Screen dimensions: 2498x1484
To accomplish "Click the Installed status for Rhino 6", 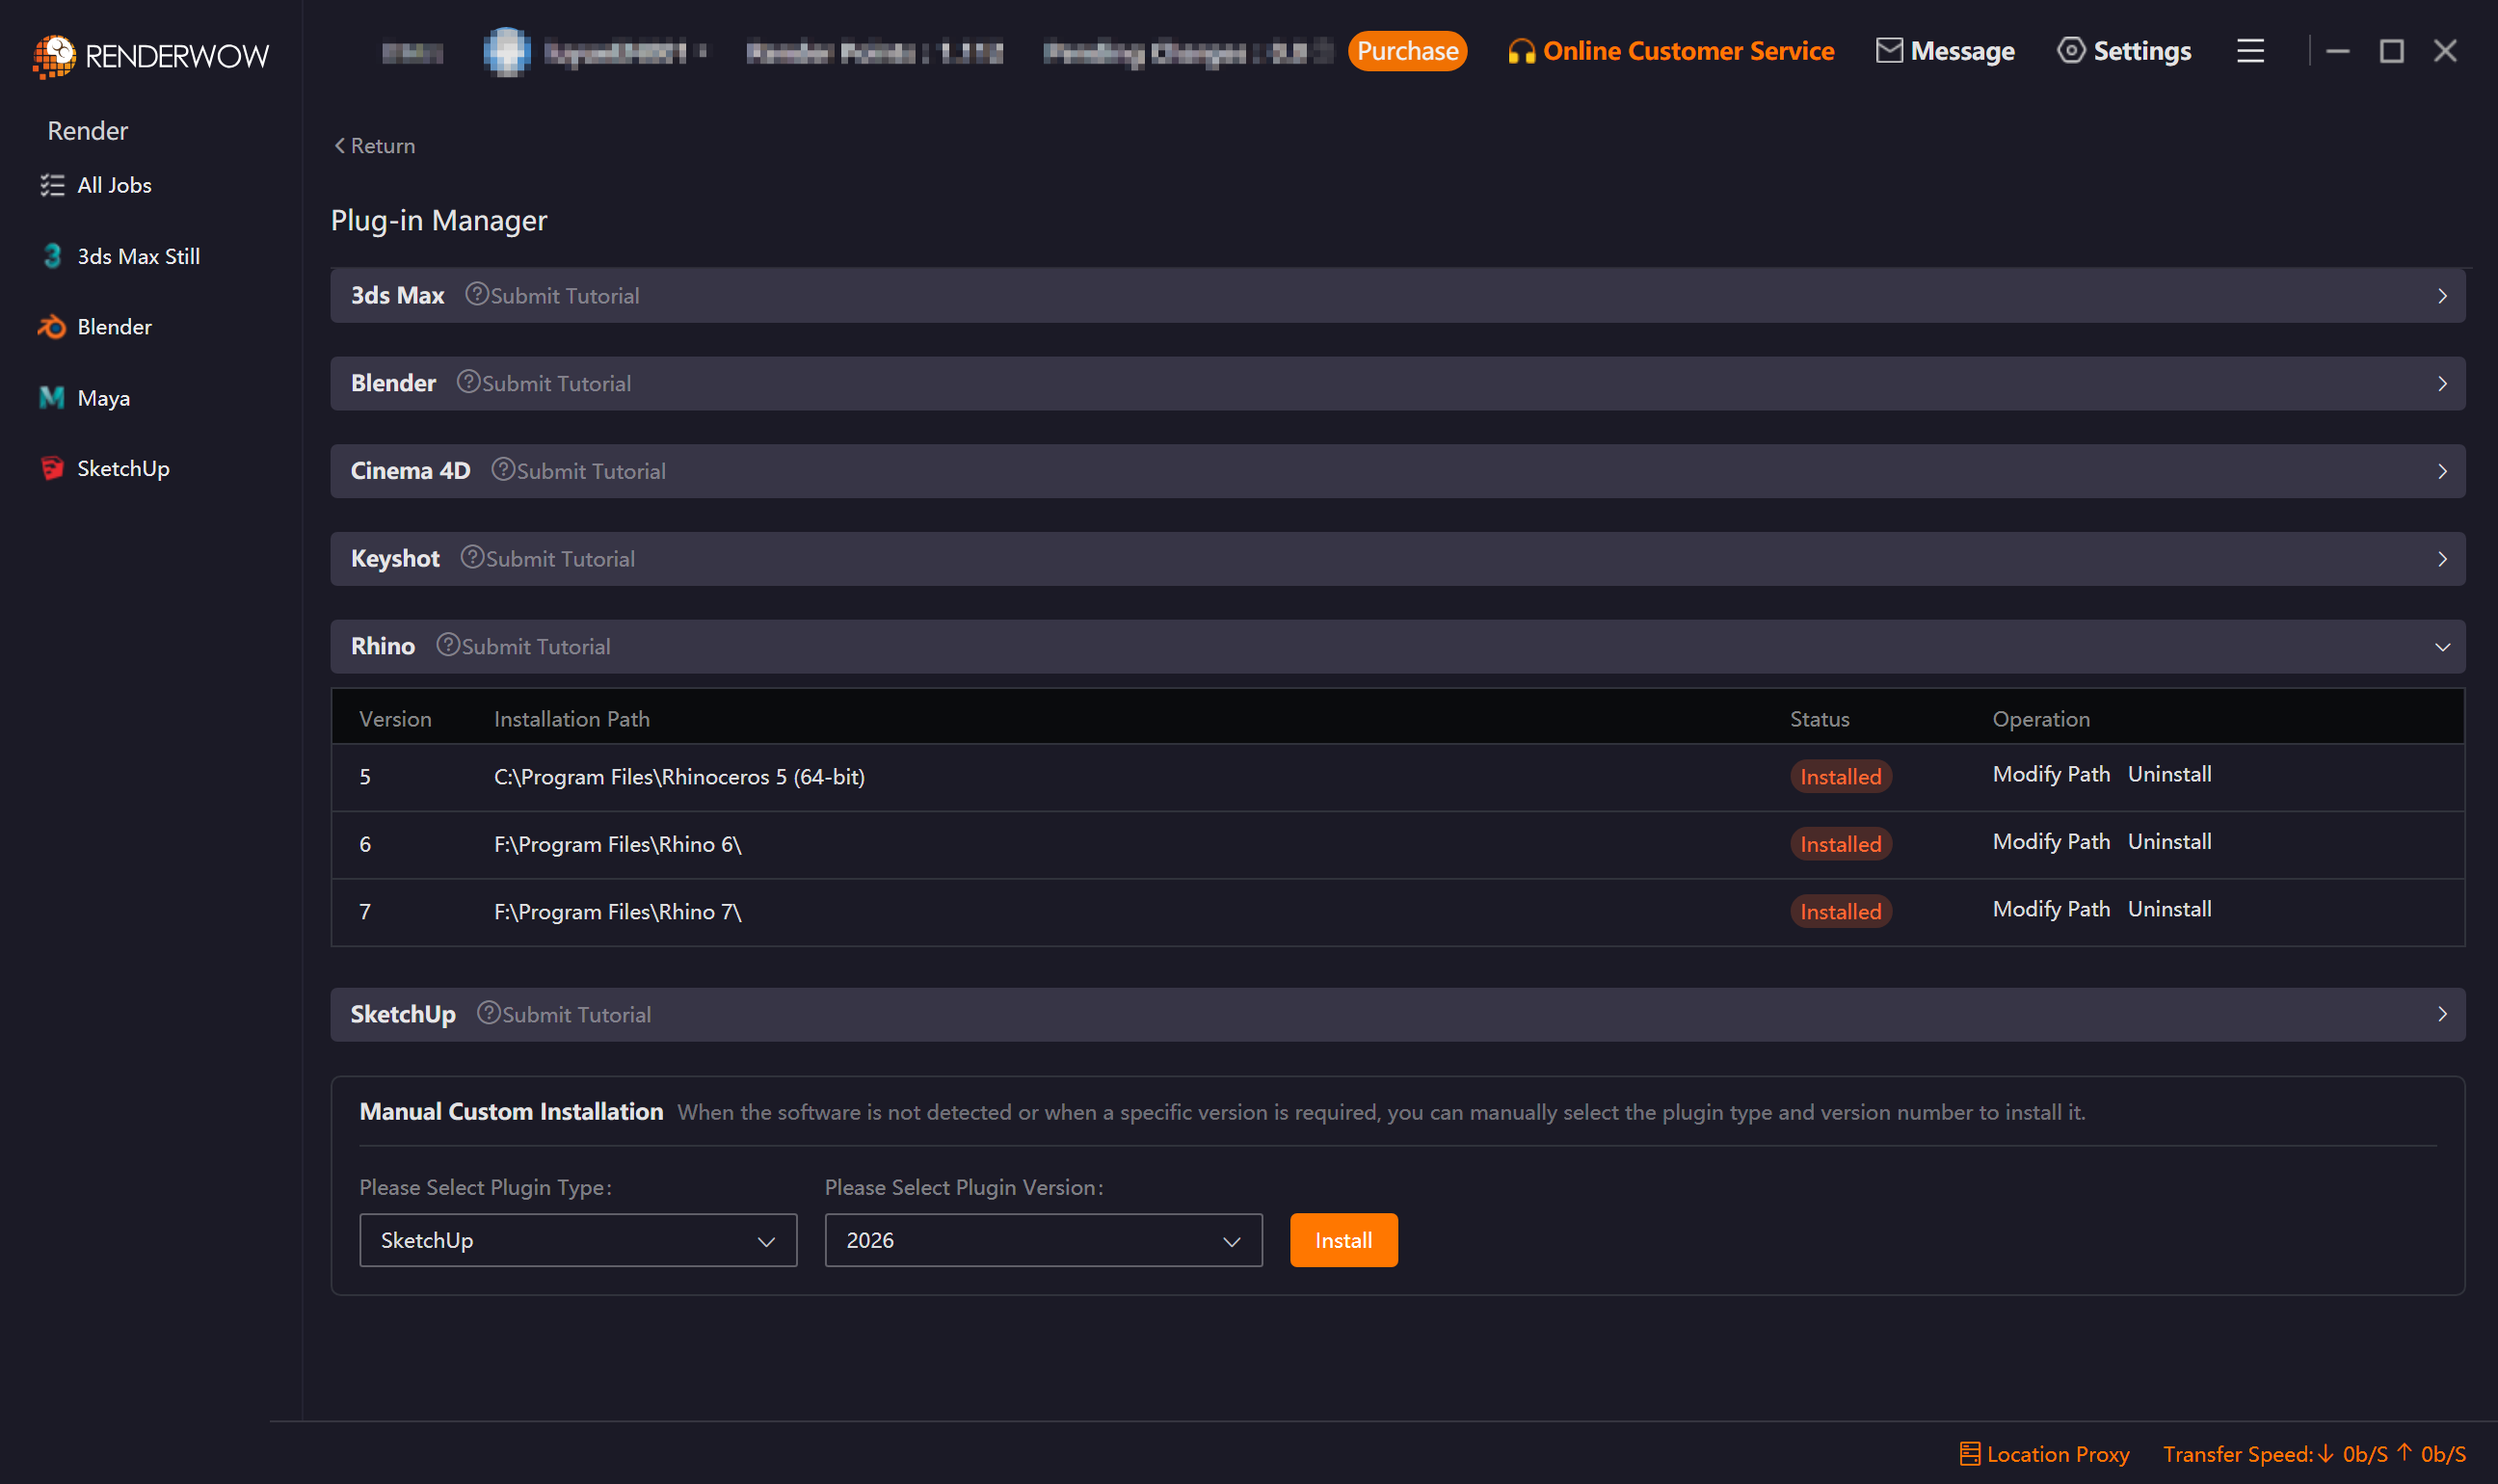I will tap(1840, 844).
